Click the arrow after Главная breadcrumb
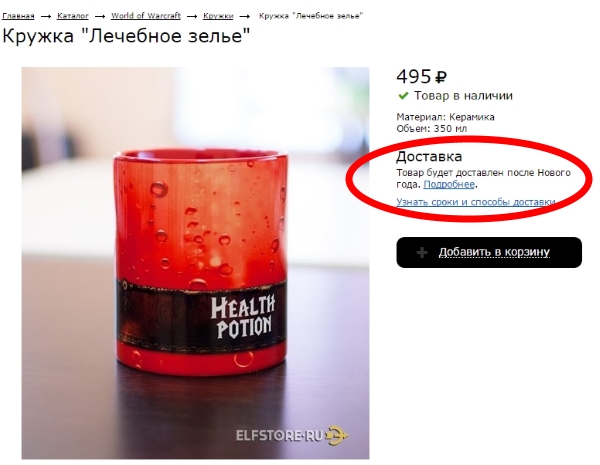 pos(46,16)
